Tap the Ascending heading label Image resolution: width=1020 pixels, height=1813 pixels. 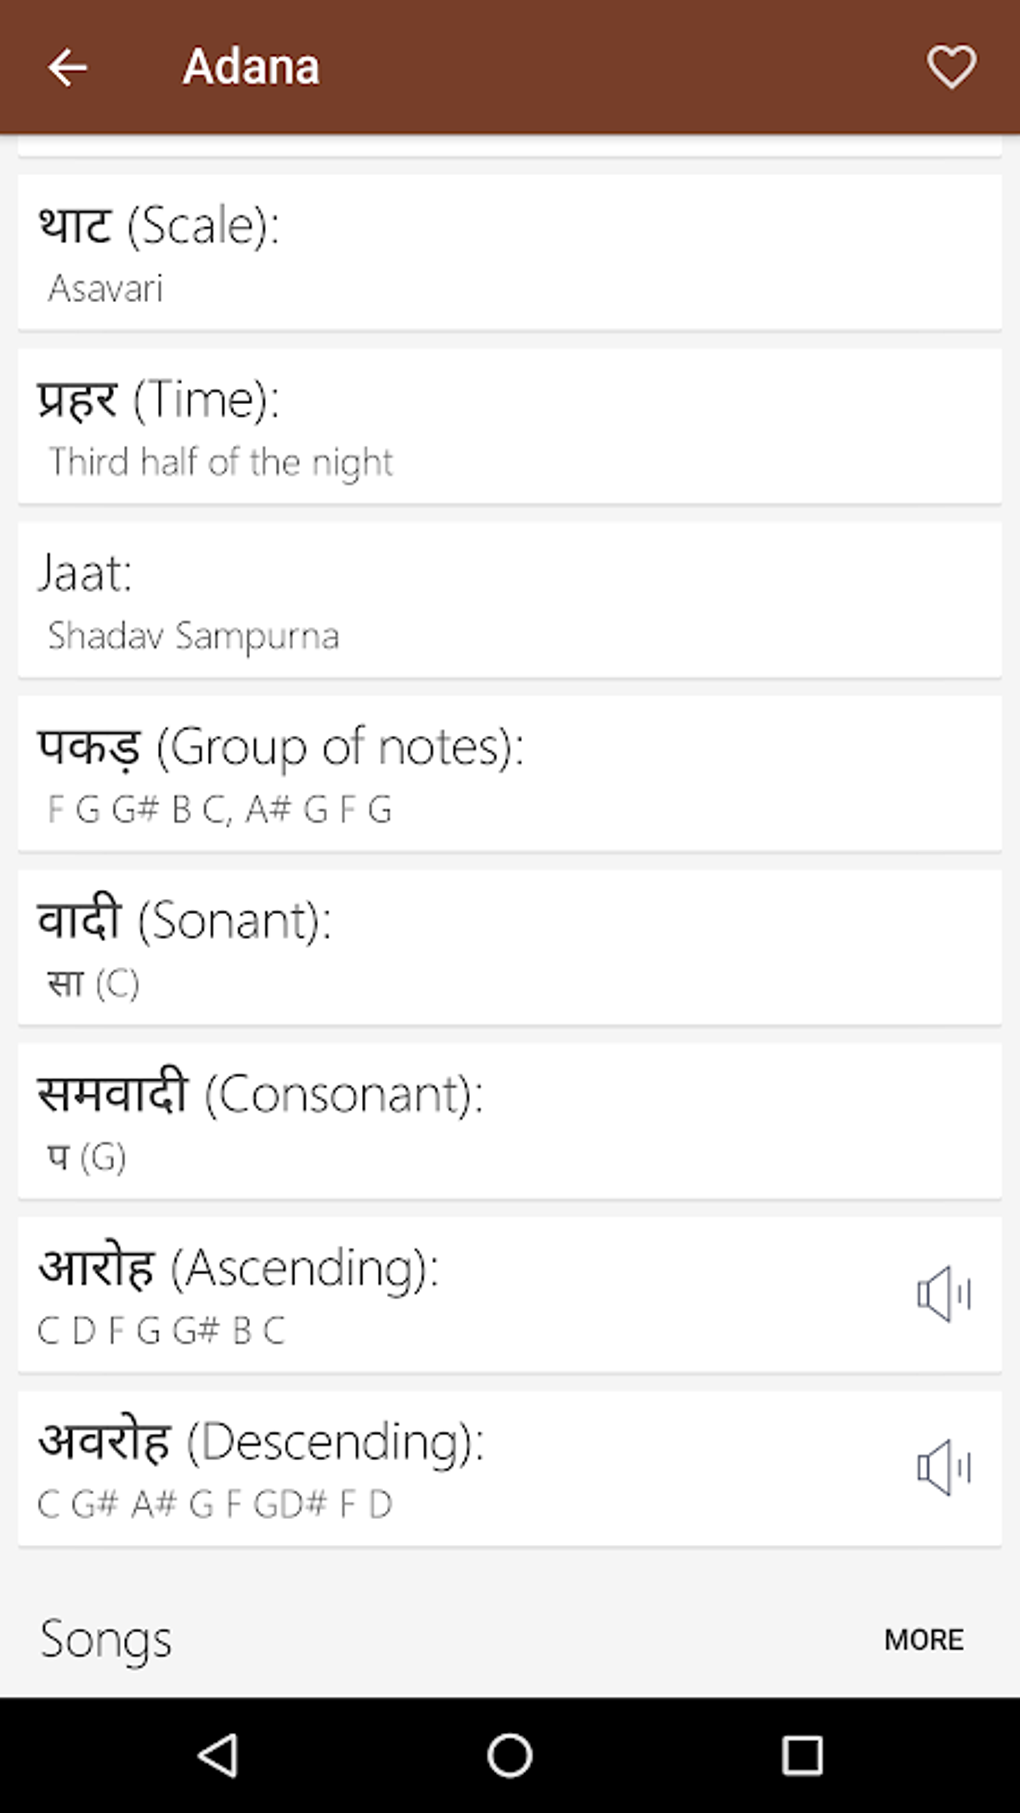click(x=238, y=1268)
